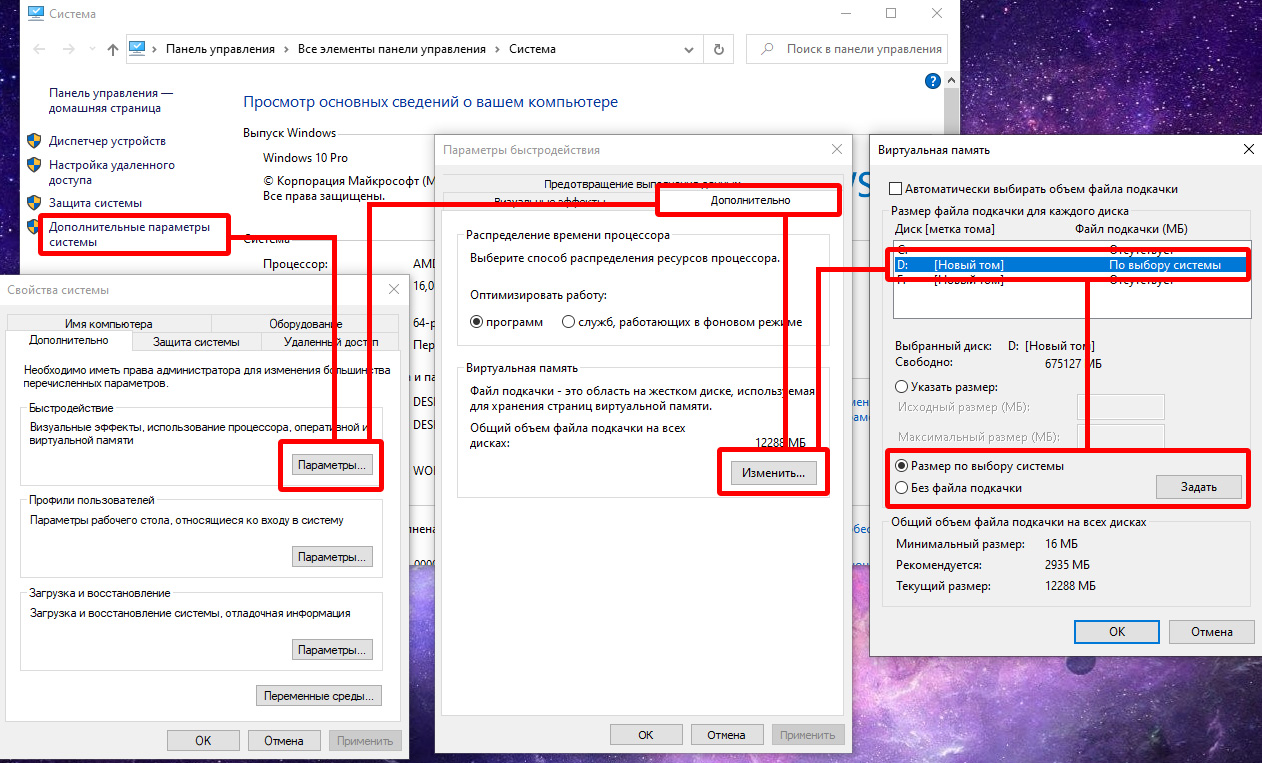Click the computer icon in the address bar
Viewport: 1262px width, 763px height.
point(138,49)
